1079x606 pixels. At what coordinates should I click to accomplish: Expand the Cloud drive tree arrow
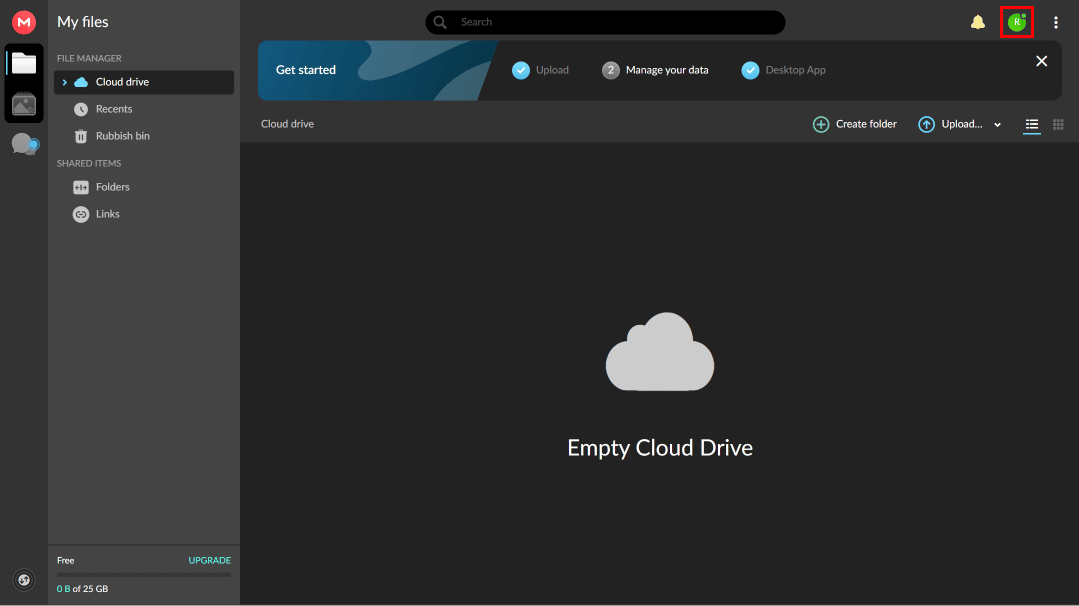click(65, 82)
